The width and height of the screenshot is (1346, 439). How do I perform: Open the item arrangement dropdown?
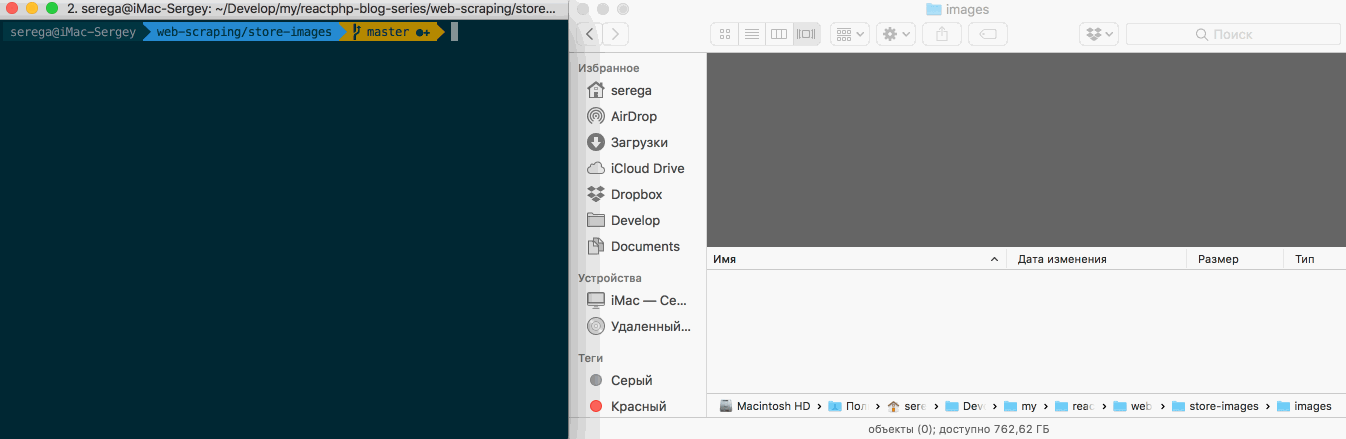[850, 34]
